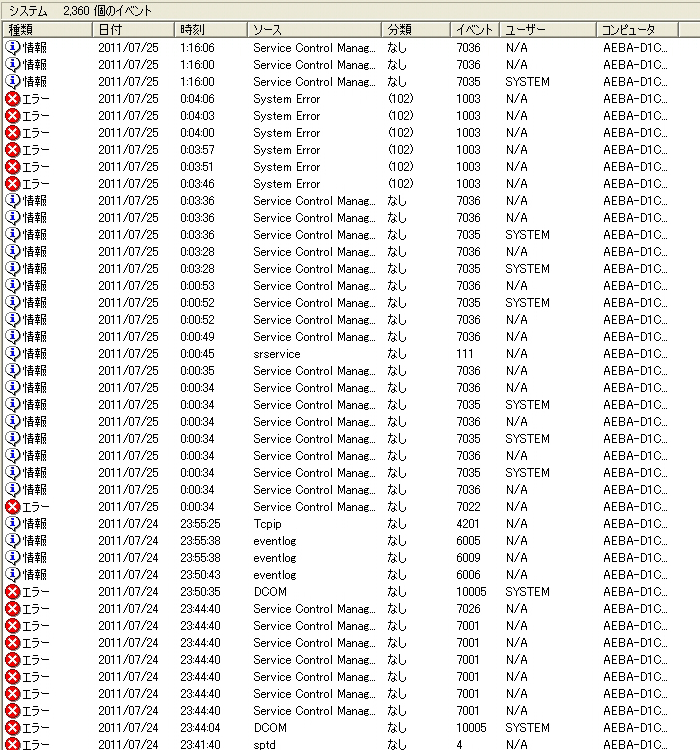Select the sptd source cell
The image size is (700, 750).
[x=265, y=745]
